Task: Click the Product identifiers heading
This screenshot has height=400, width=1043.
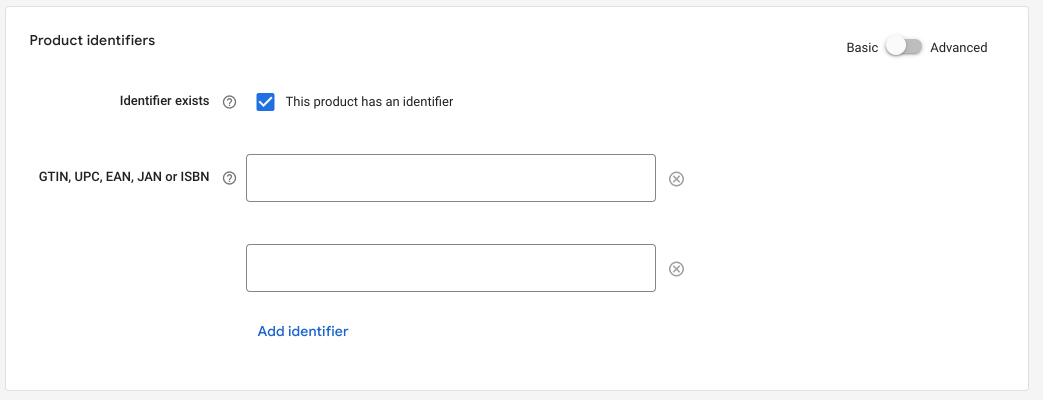Action: [x=92, y=41]
